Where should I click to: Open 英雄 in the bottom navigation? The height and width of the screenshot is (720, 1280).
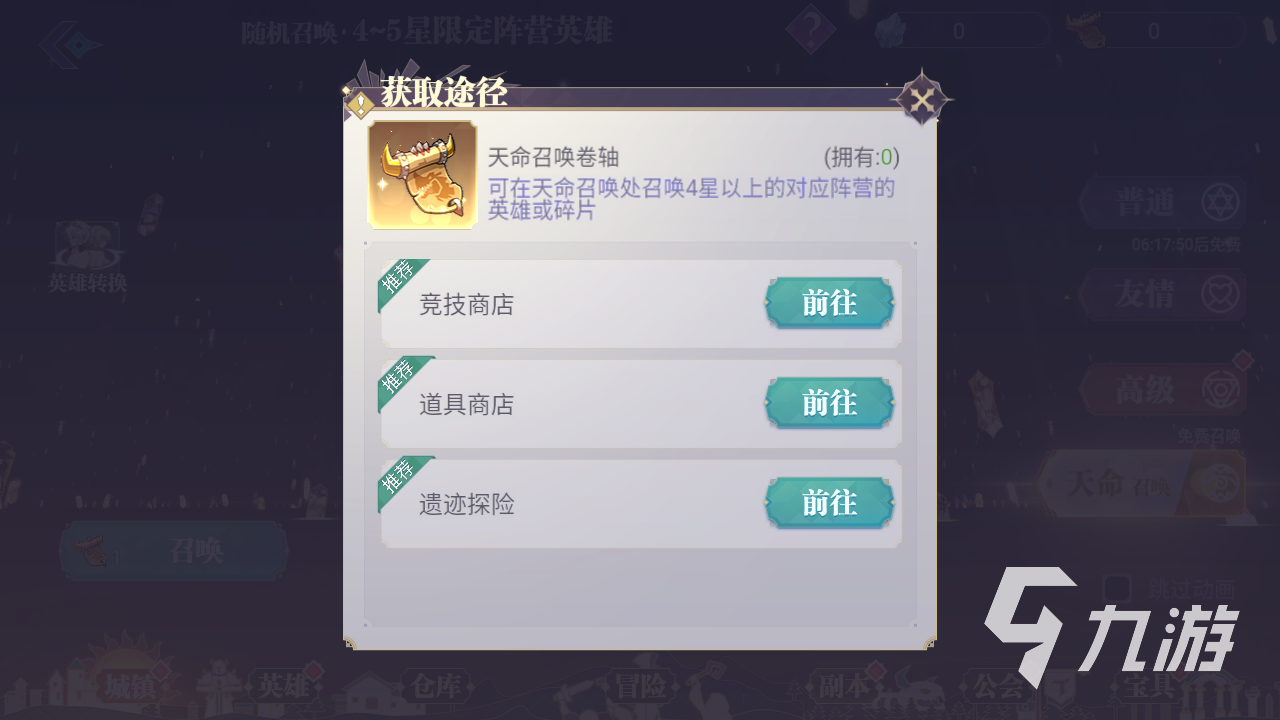pyautogui.click(x=283, y=685)
